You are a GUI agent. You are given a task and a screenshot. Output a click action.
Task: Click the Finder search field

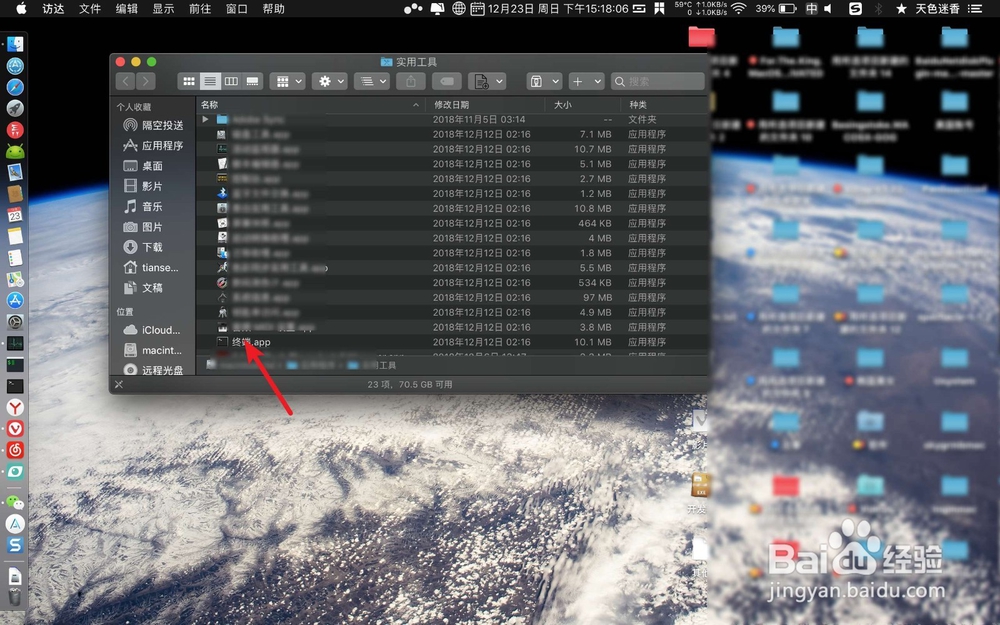(658, 82)
